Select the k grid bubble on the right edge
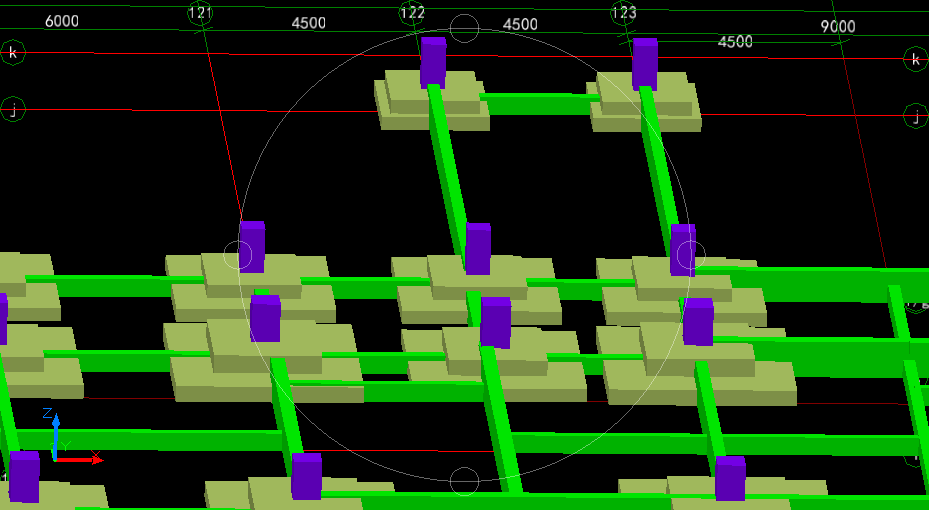 click(916, 59)
